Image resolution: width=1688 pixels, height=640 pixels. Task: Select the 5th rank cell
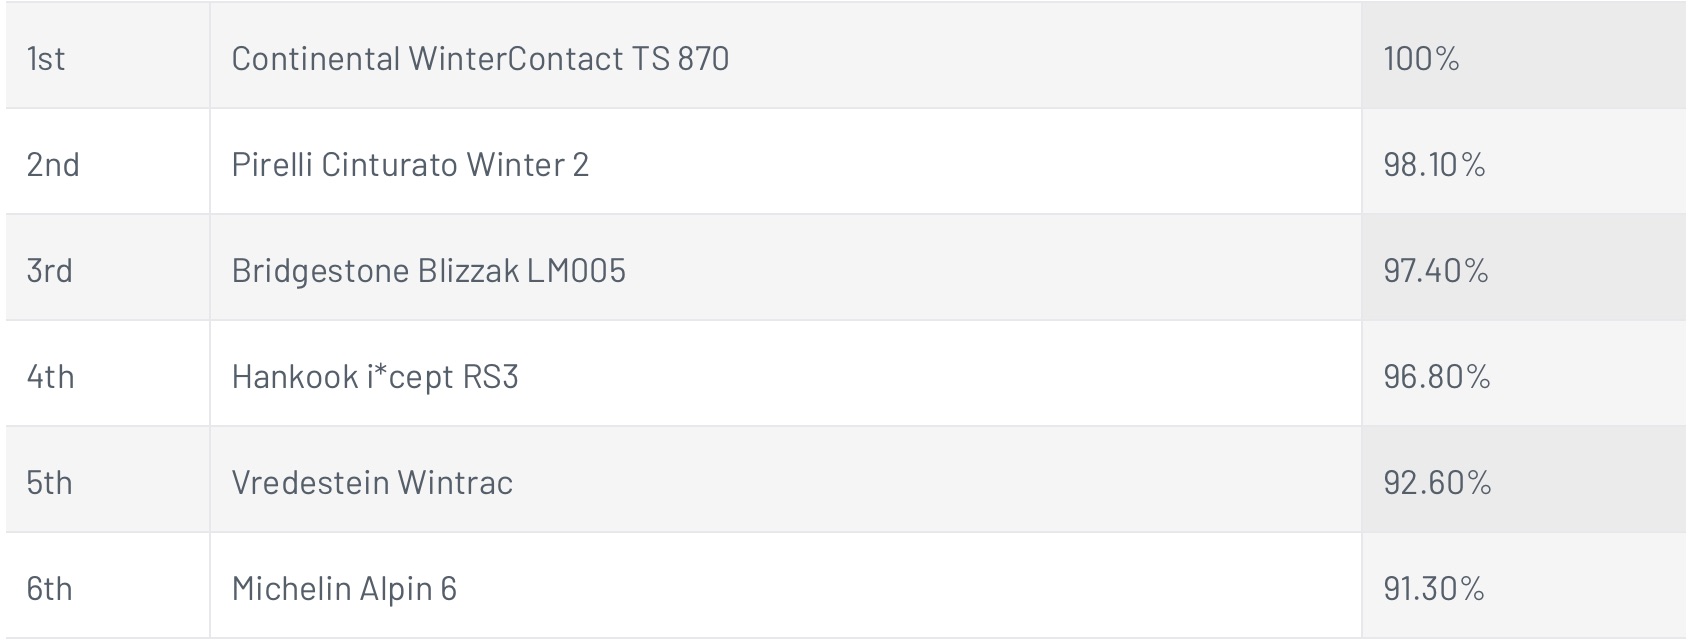tap(108, 479)
